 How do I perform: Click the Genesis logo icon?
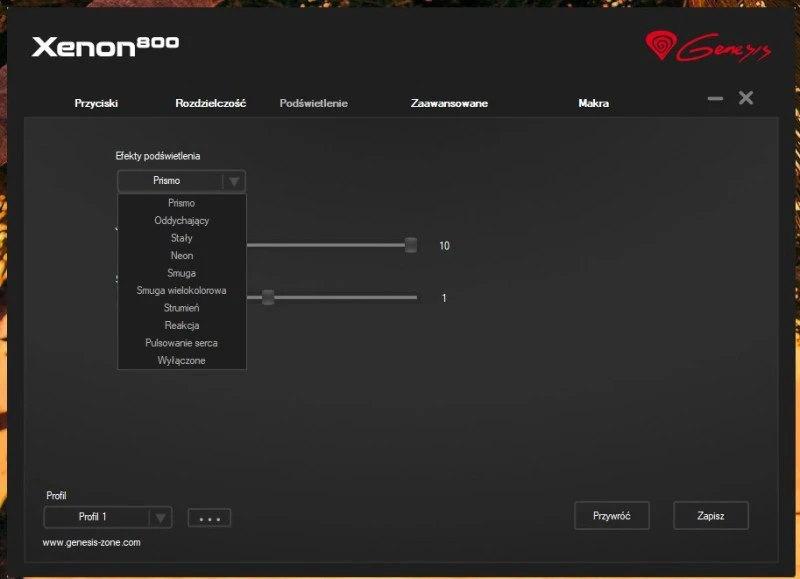coord(661,45)
